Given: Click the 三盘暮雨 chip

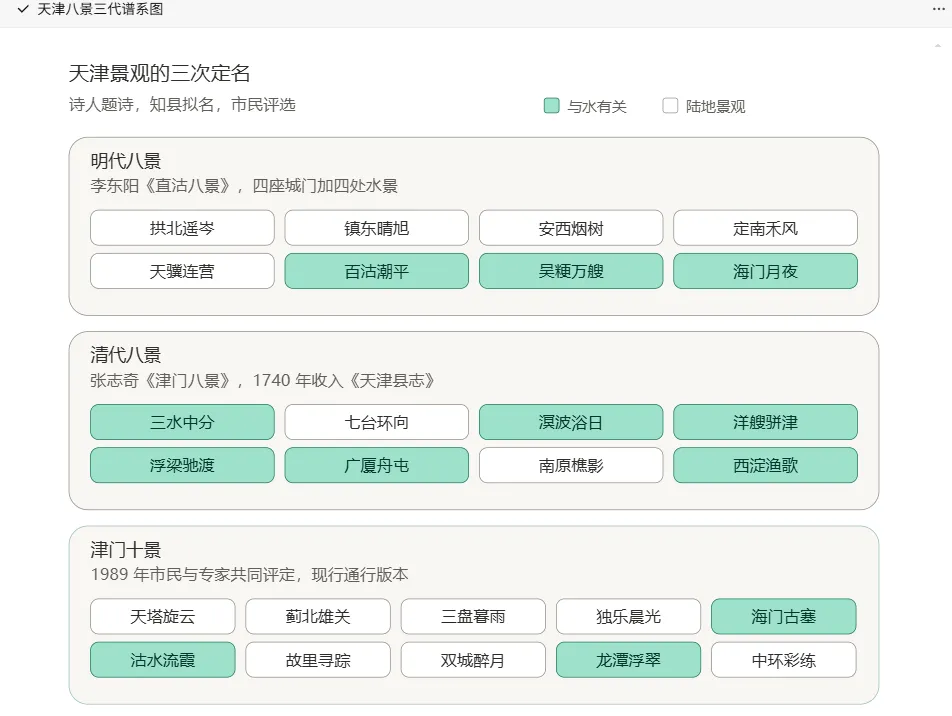Looking at the screenshot, I should pos(473,616).
